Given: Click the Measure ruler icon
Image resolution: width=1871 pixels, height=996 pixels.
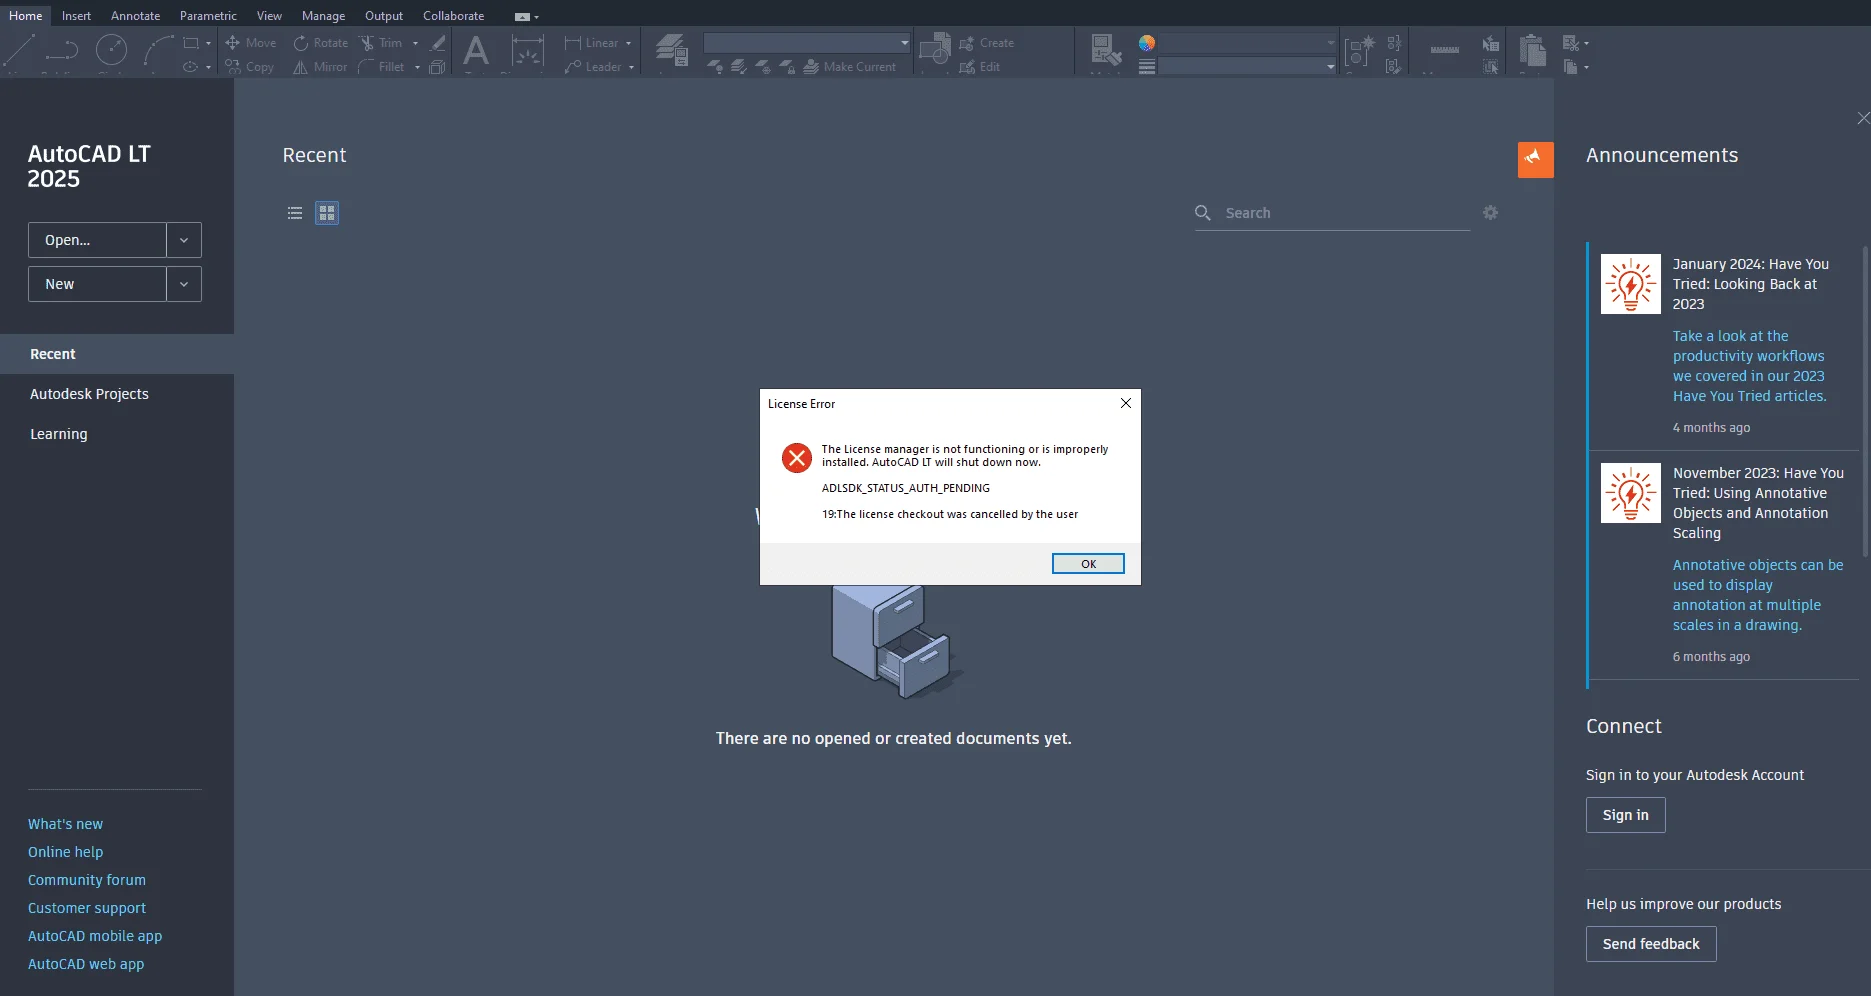Looking at the screenshot, I should point(1444,50).
